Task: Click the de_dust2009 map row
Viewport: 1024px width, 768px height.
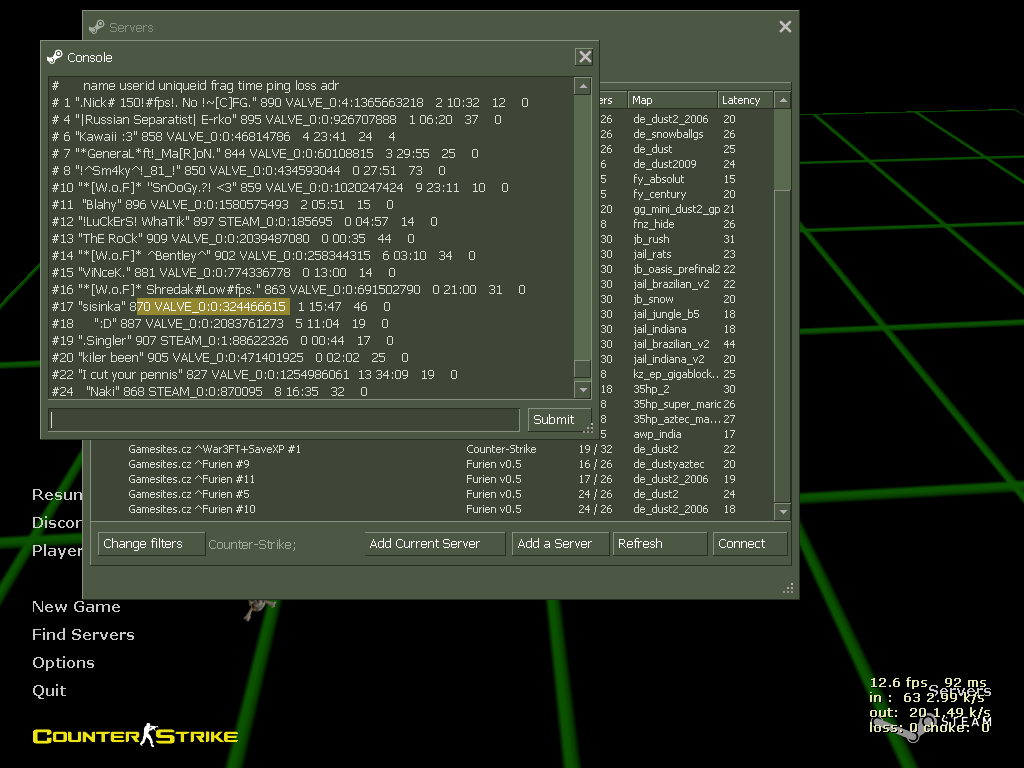Action: pos(686,165)
